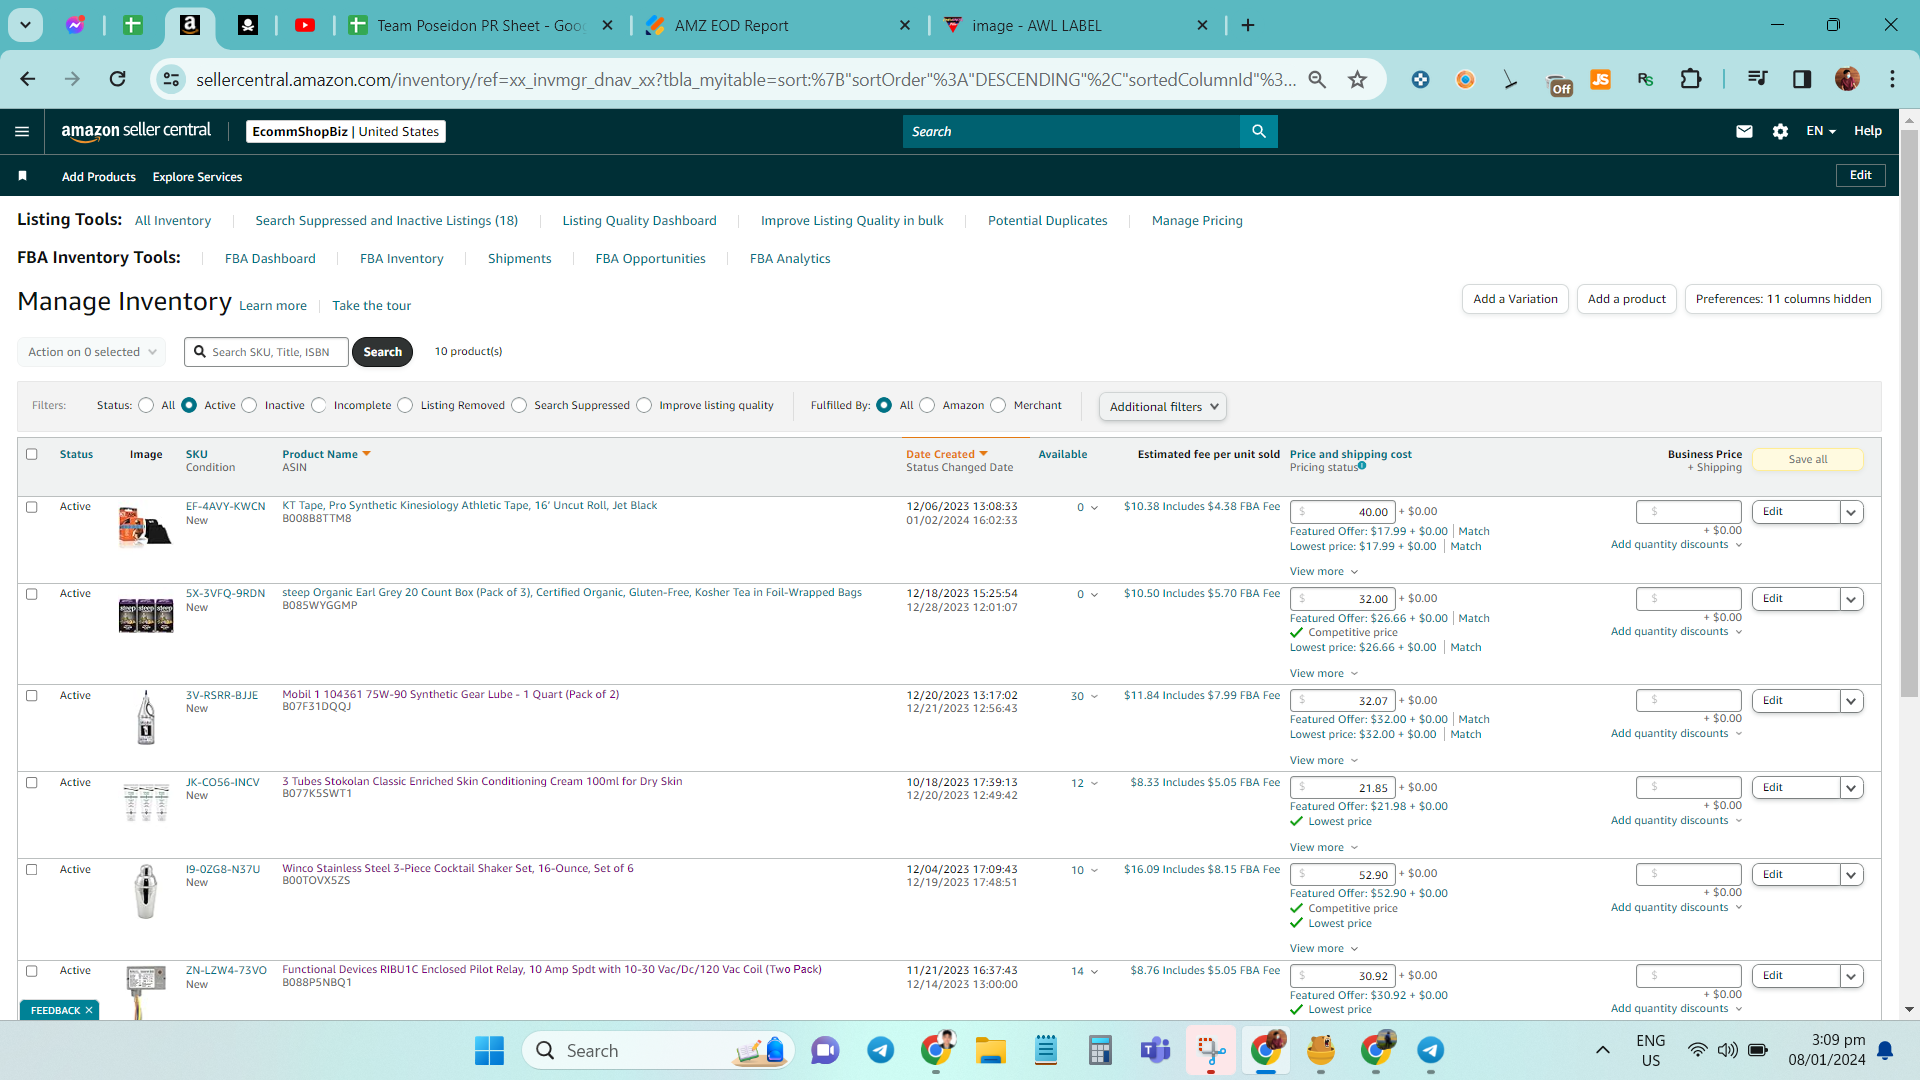Viewport: 1920px width, 1080px height.
Task: Check the KT Tape row checkbox
Action: pyautogui.click(x=32, y=507)
